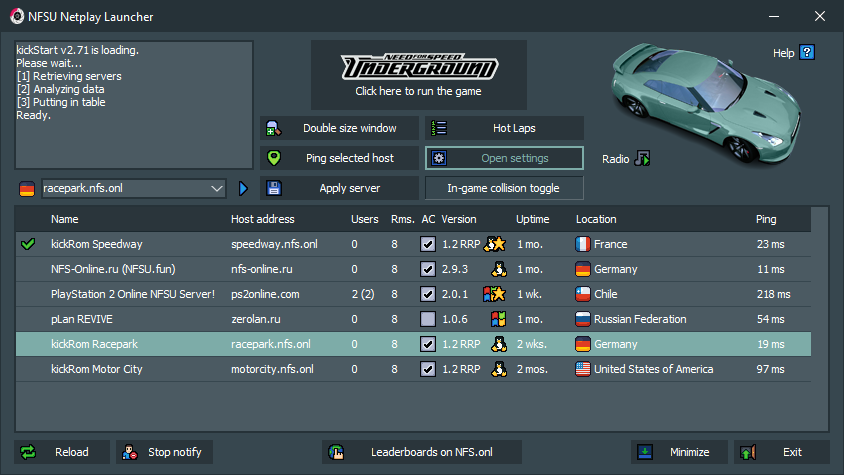Sort by the Users column header
844x475 pixels.
(364, 219)
